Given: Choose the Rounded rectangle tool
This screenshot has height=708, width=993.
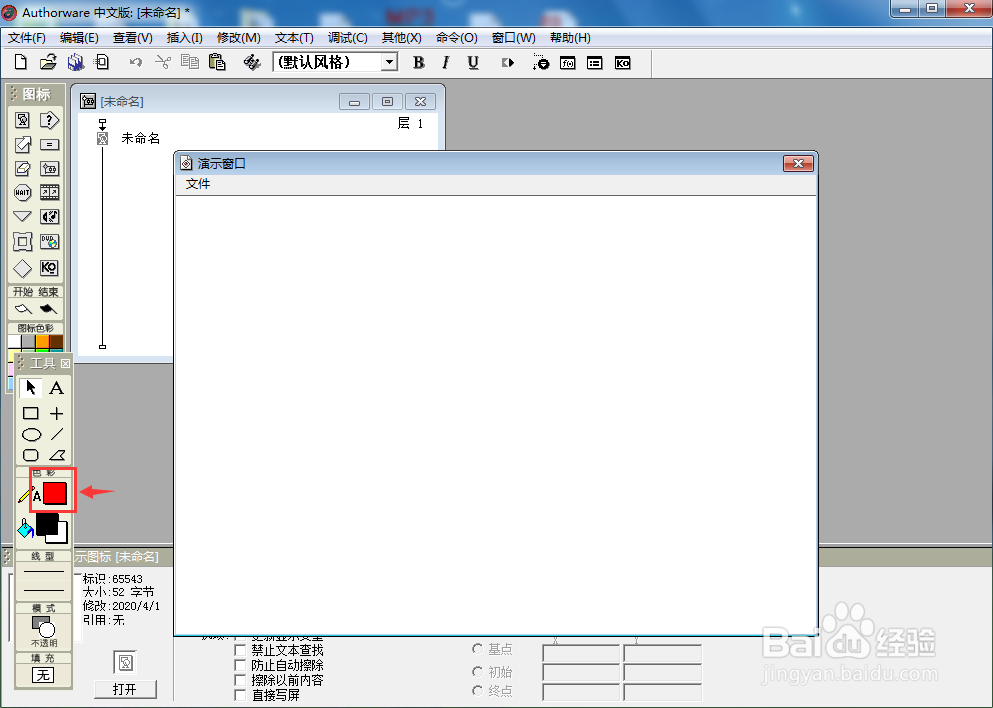Looking at the screenshot, I should tap(30, 455).
